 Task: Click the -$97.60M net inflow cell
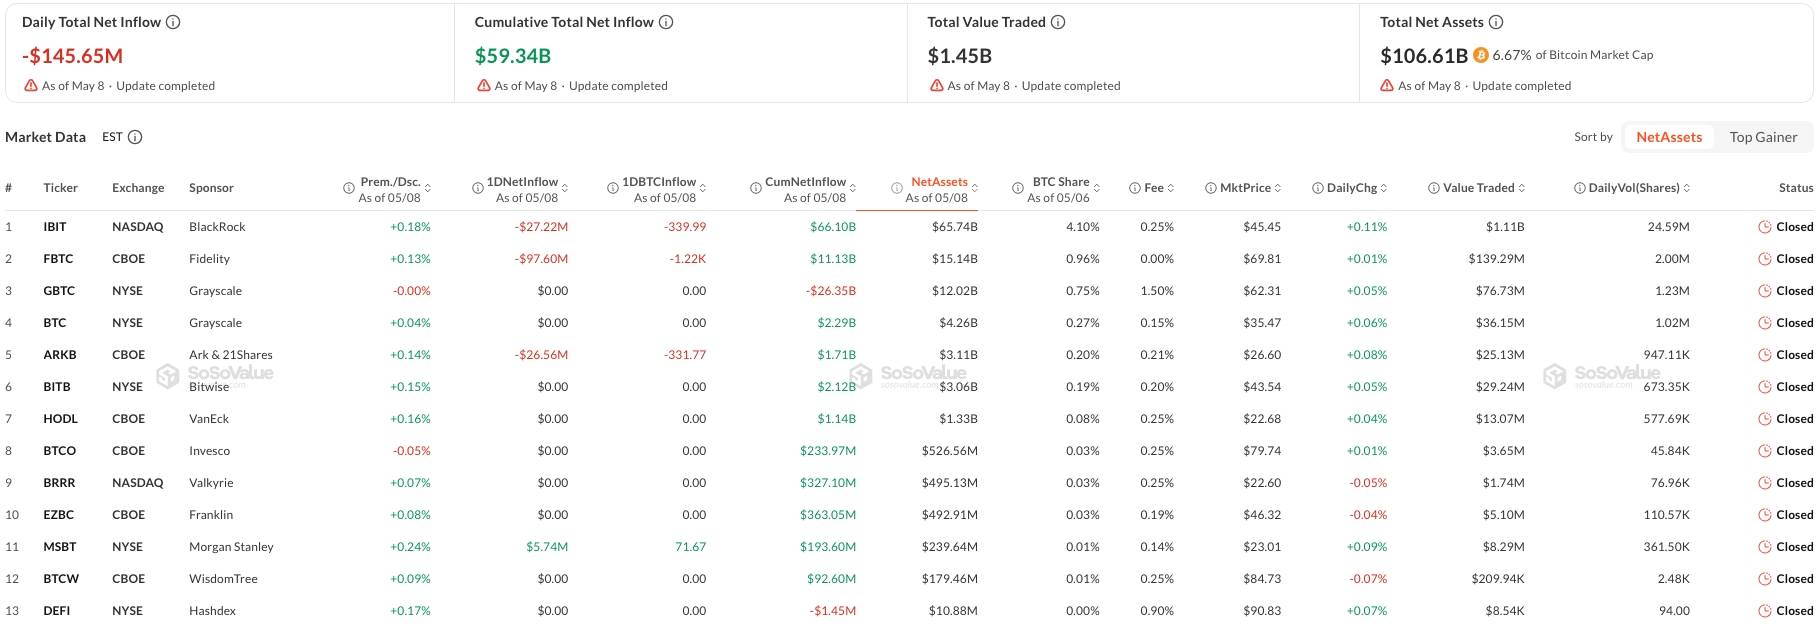[x=541, y=259]
